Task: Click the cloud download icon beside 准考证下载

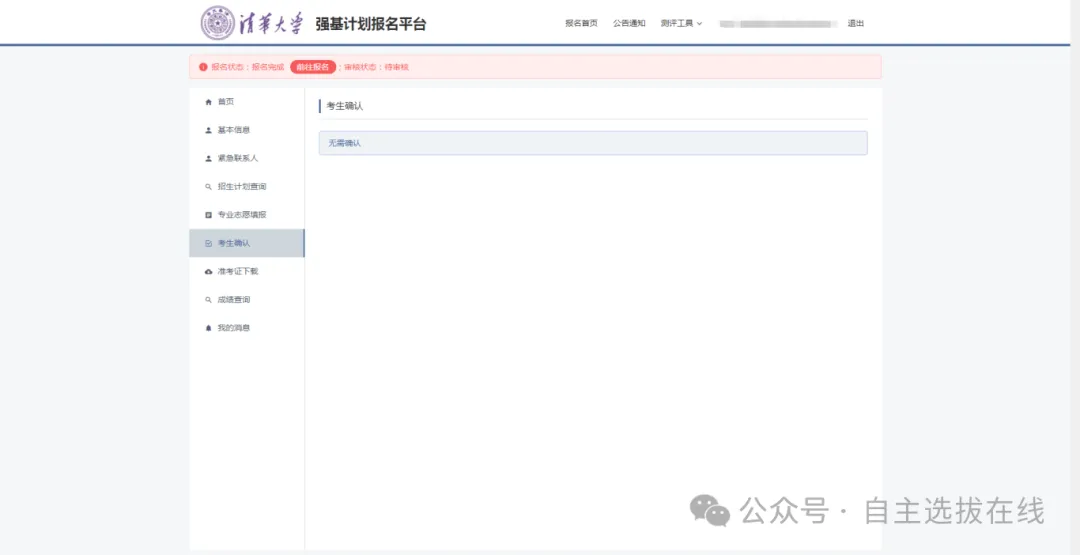Action: (x=208, y=271)
